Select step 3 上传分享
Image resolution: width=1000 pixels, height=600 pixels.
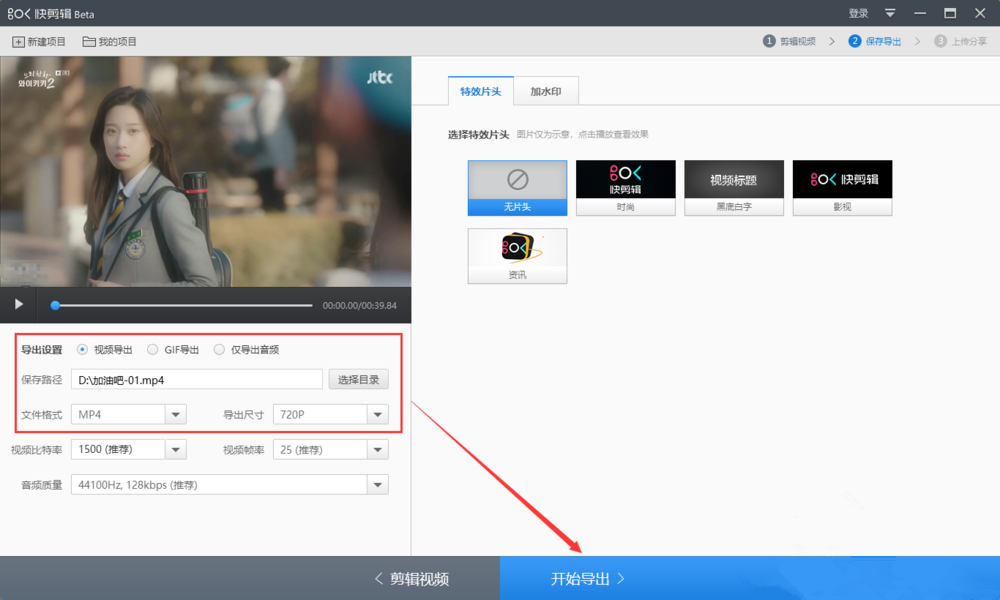click(960, 41)
